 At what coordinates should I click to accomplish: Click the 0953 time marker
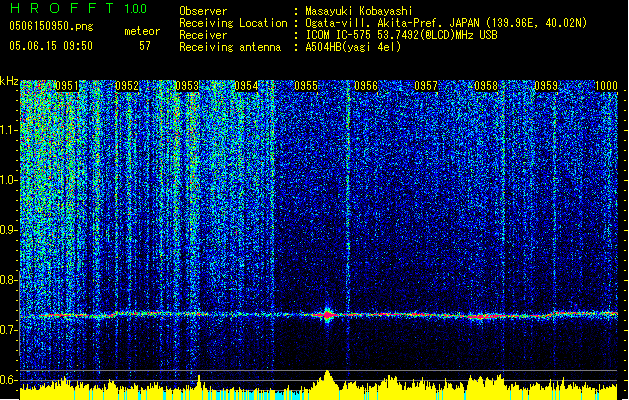[x=187, y=86]
